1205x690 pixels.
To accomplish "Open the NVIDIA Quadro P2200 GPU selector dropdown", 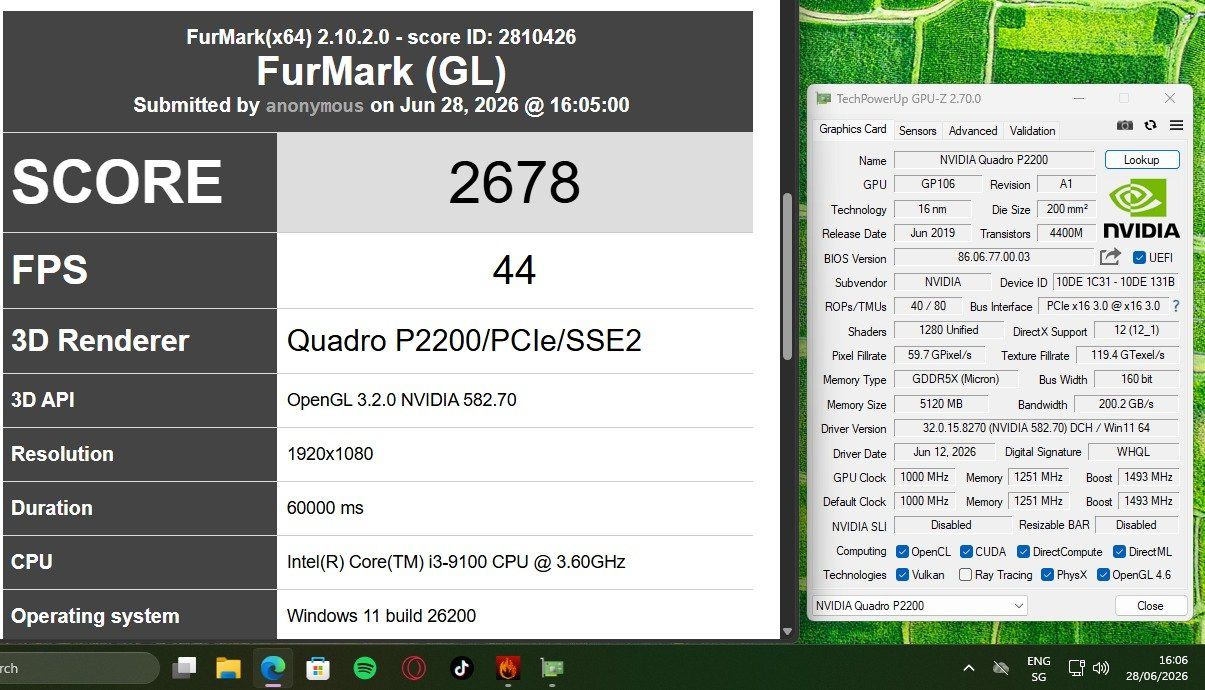I will click(919, 605).
